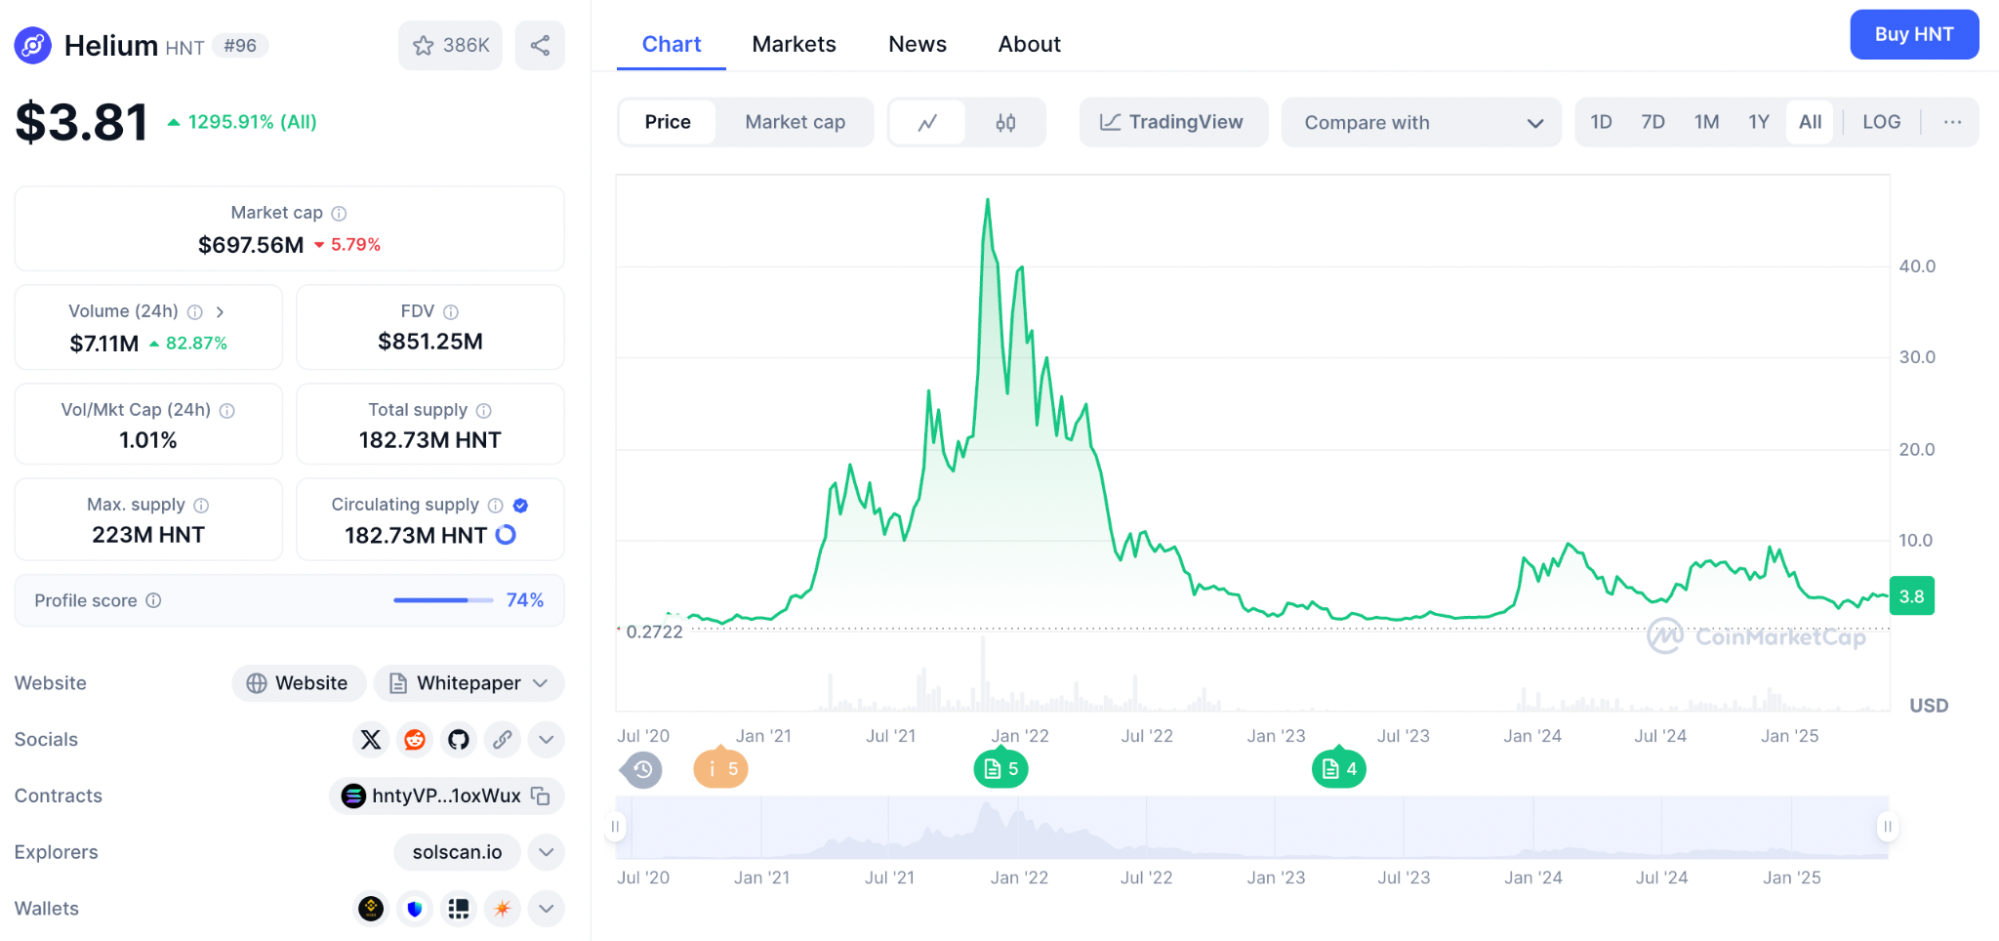Viewport: 1999px width, 941px height.
Task: Set chart range to 1Y
Action: (x=1759, y=122)
